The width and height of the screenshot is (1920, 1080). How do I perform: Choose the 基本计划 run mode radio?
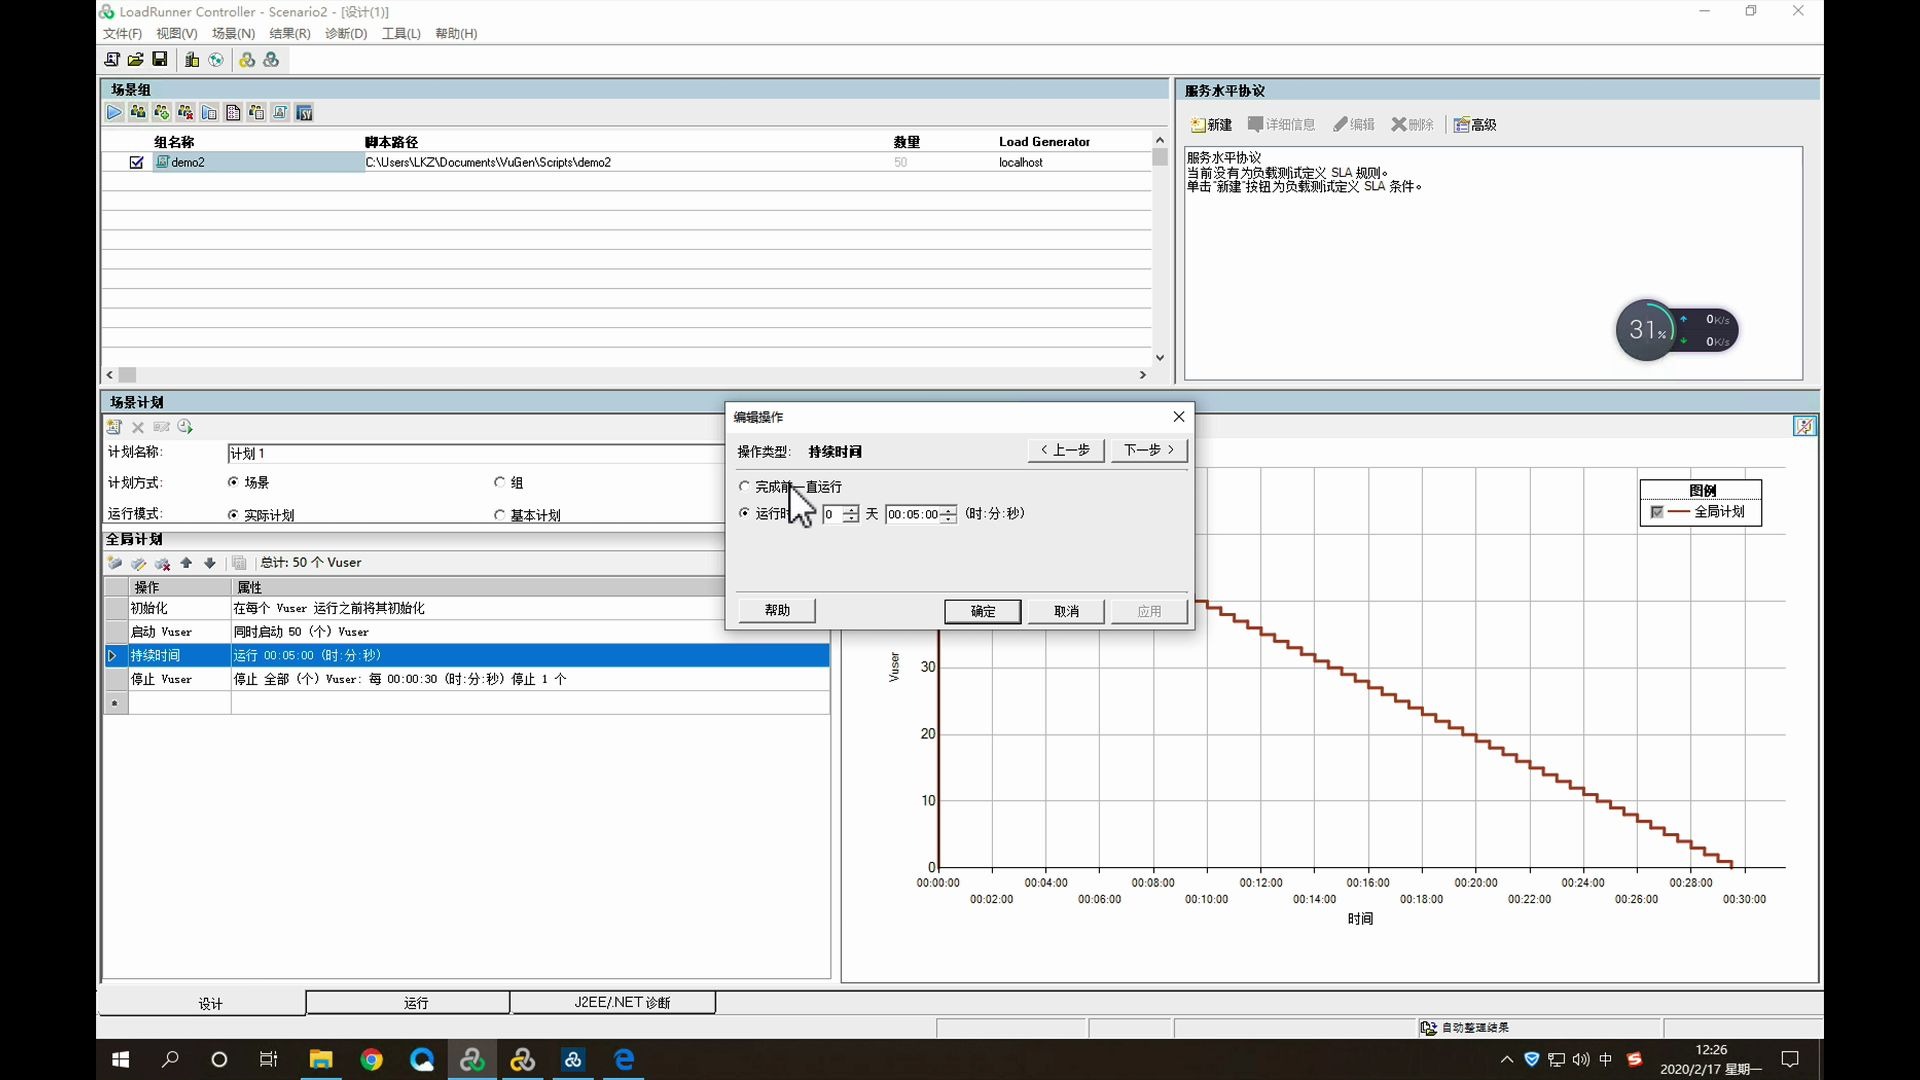[x=500, y=515]
